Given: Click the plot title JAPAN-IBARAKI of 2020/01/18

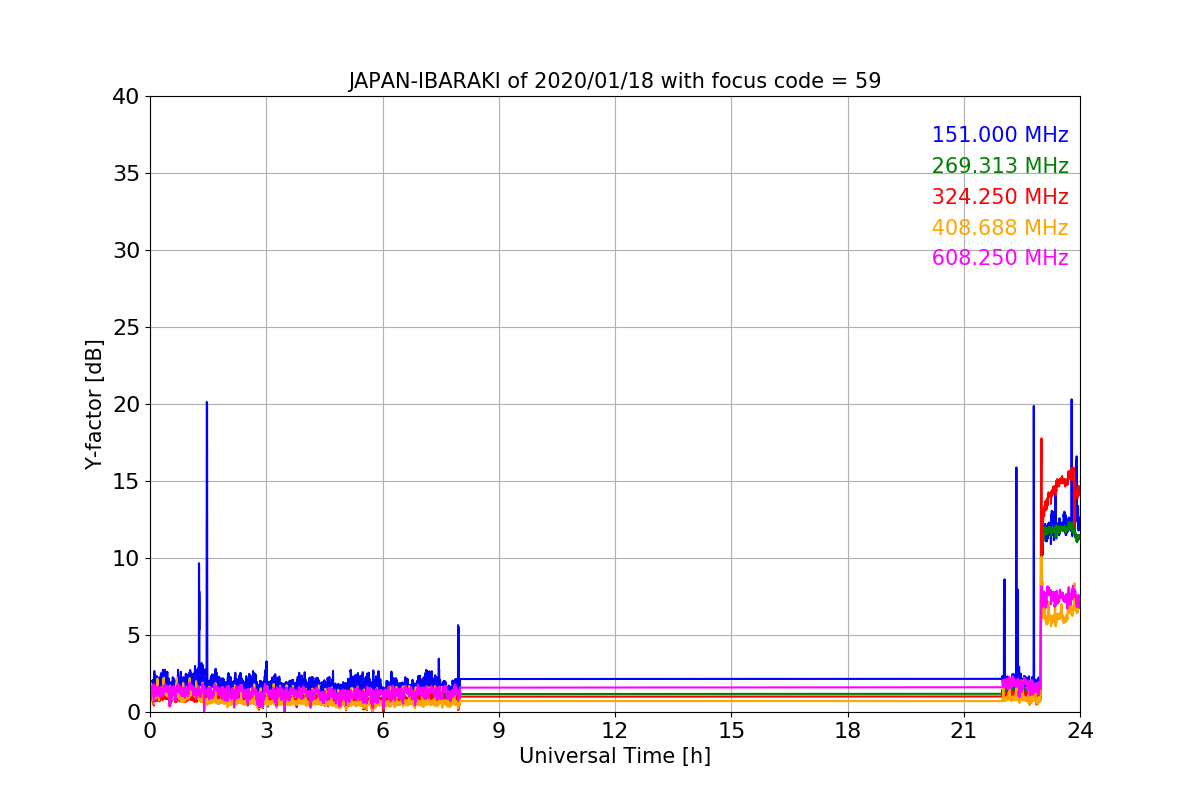Looking at the screenshot, I should point(614,81).
